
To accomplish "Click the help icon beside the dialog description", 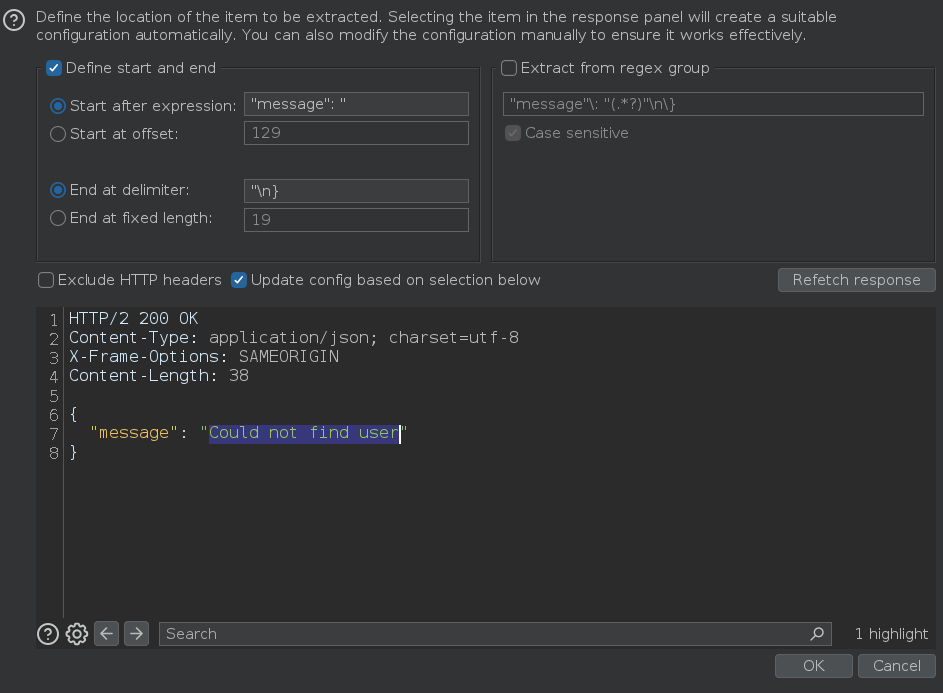I will (14, 20).
